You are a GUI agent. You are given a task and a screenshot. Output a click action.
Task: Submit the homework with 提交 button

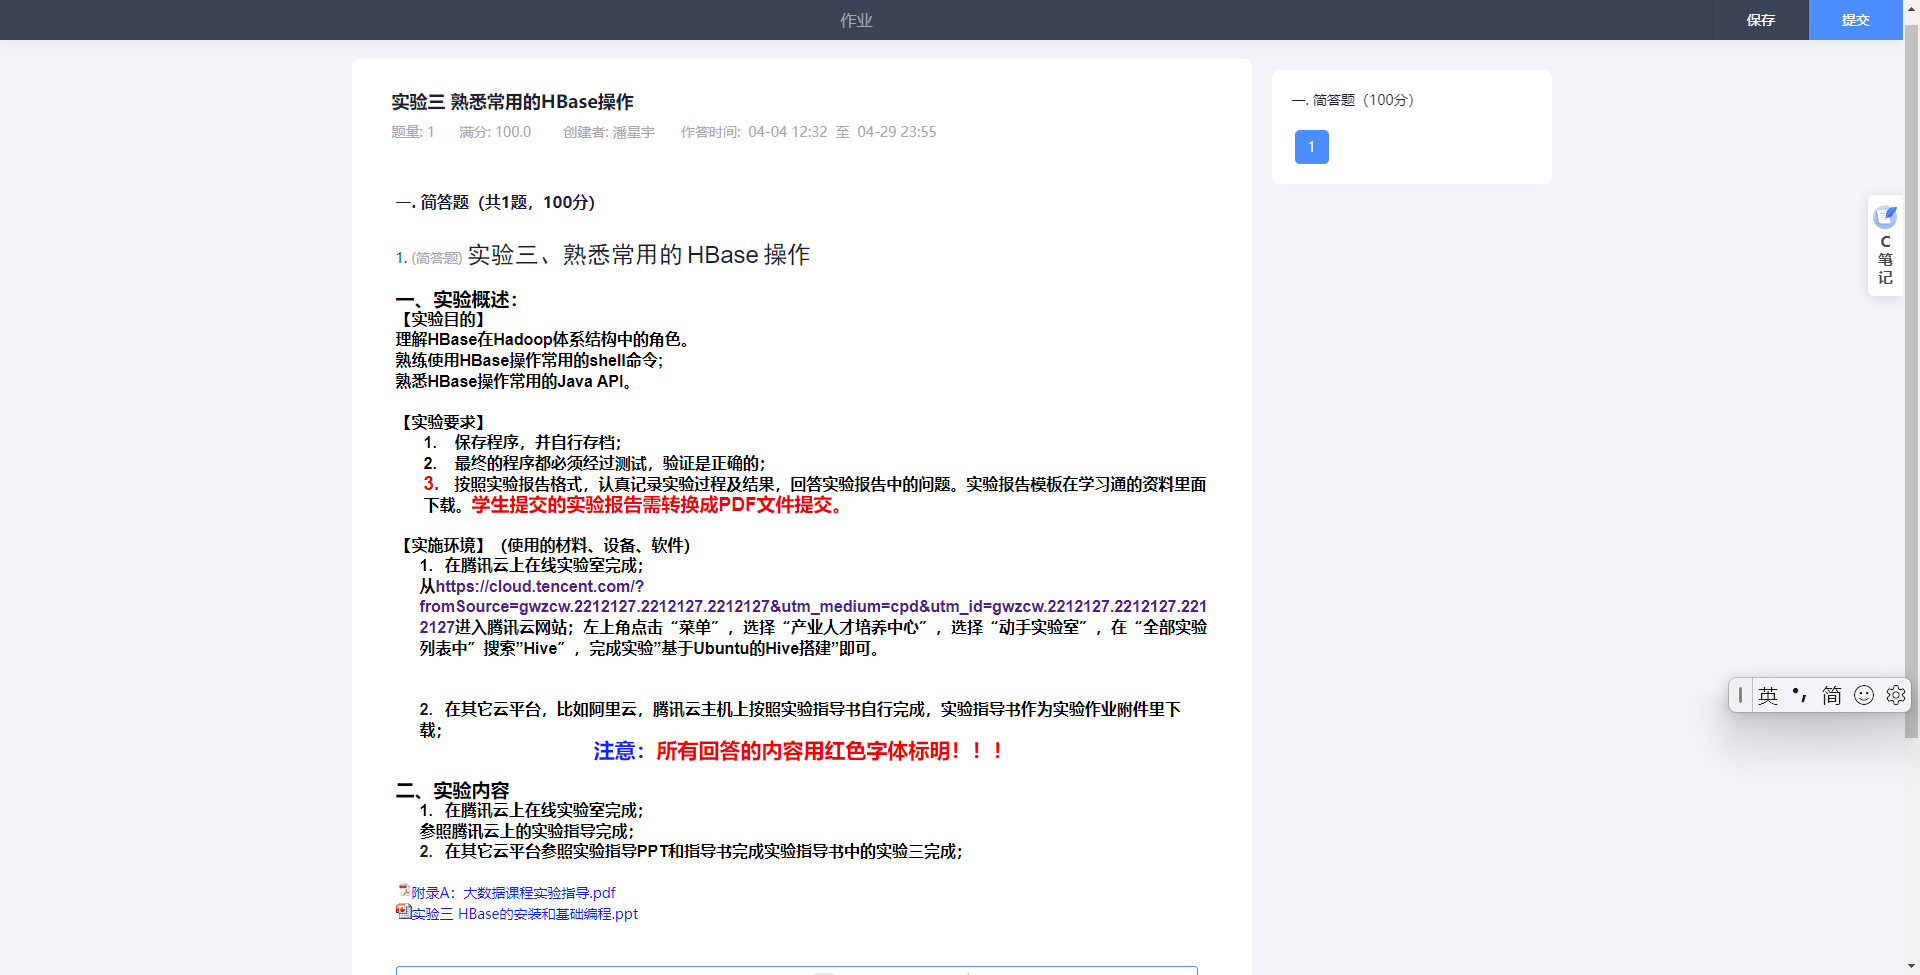click(1856, 20)
